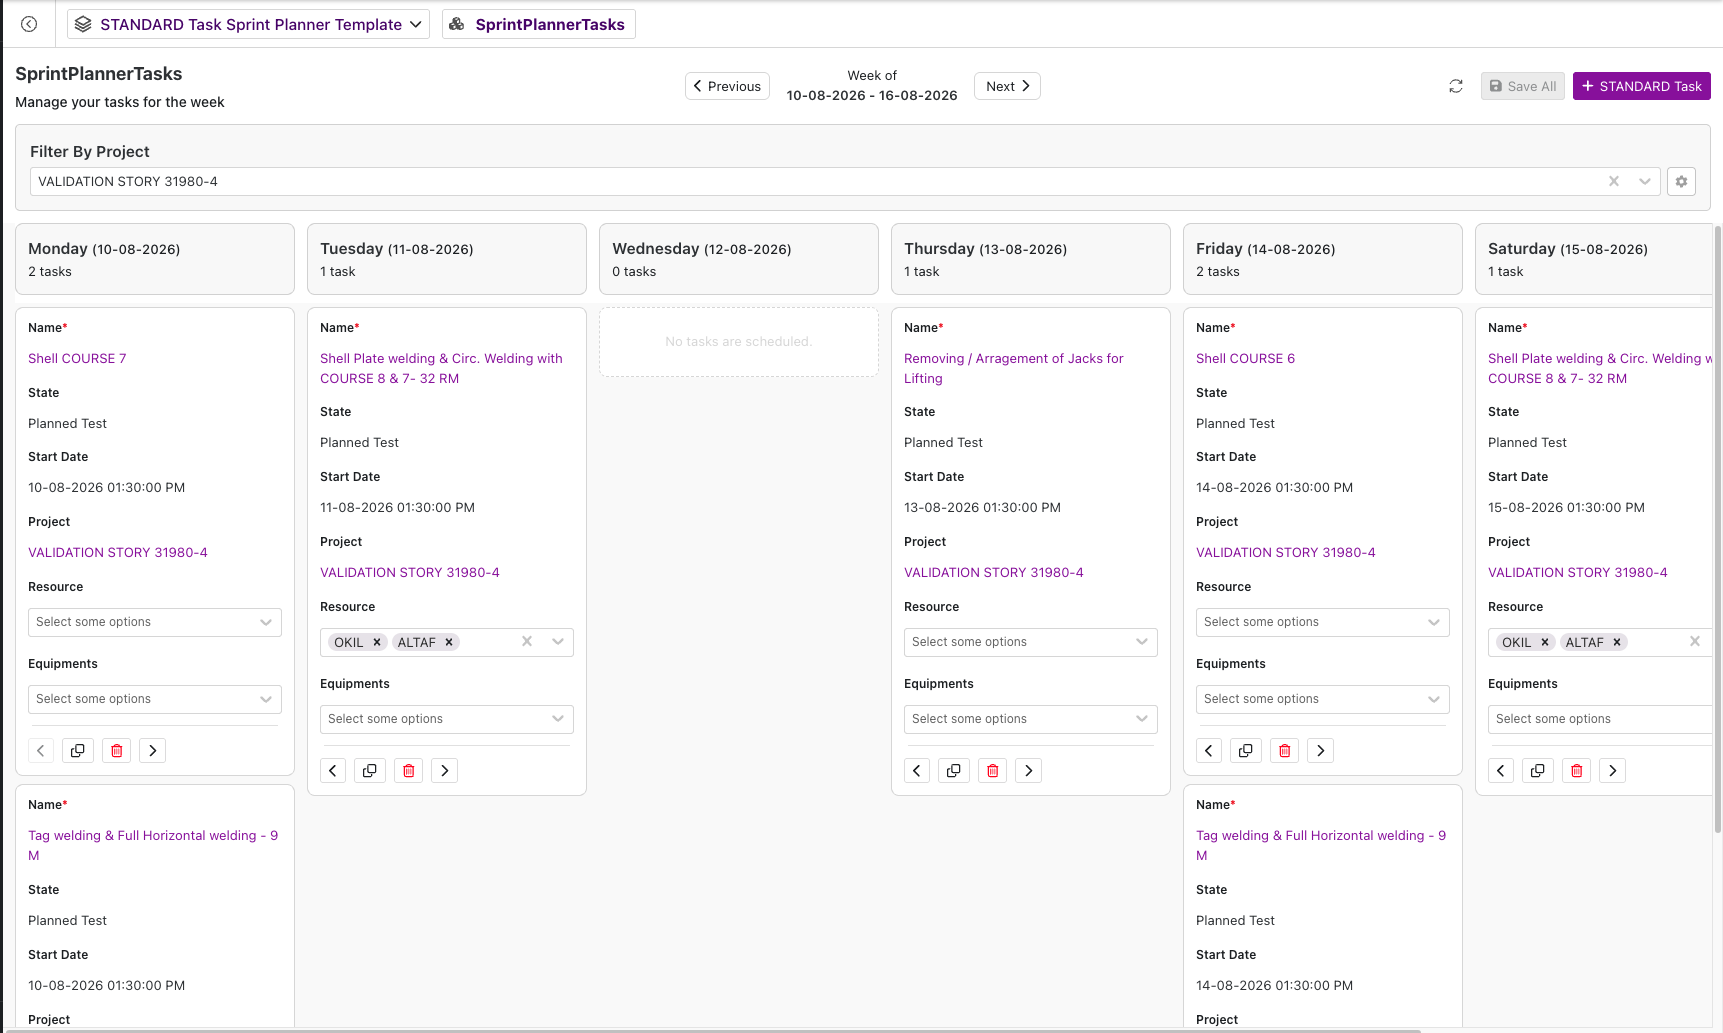Open Saturday's Shell Plate welding task link

click(x=1600, y=368)
